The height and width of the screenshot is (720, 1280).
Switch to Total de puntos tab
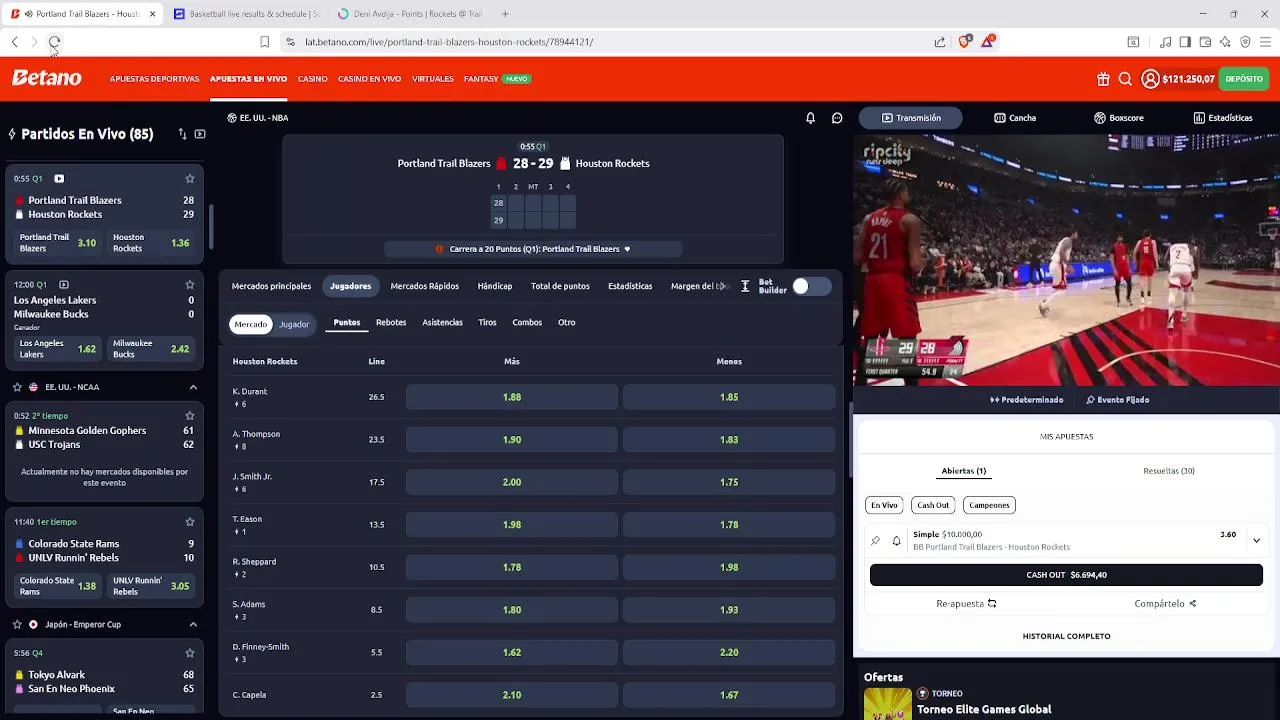(x=560, y=286)
